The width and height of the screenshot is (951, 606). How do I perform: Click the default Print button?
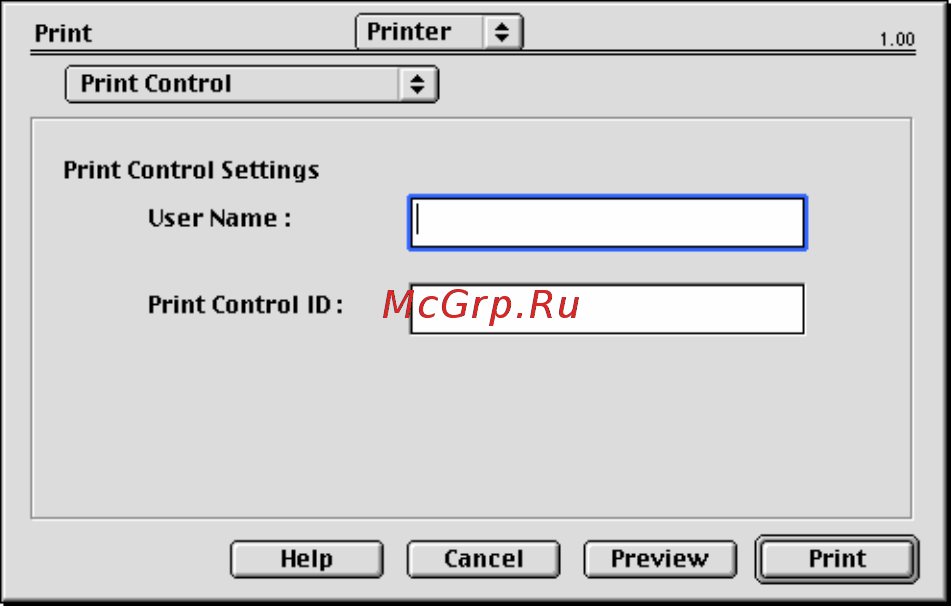[x=837, y=559]
